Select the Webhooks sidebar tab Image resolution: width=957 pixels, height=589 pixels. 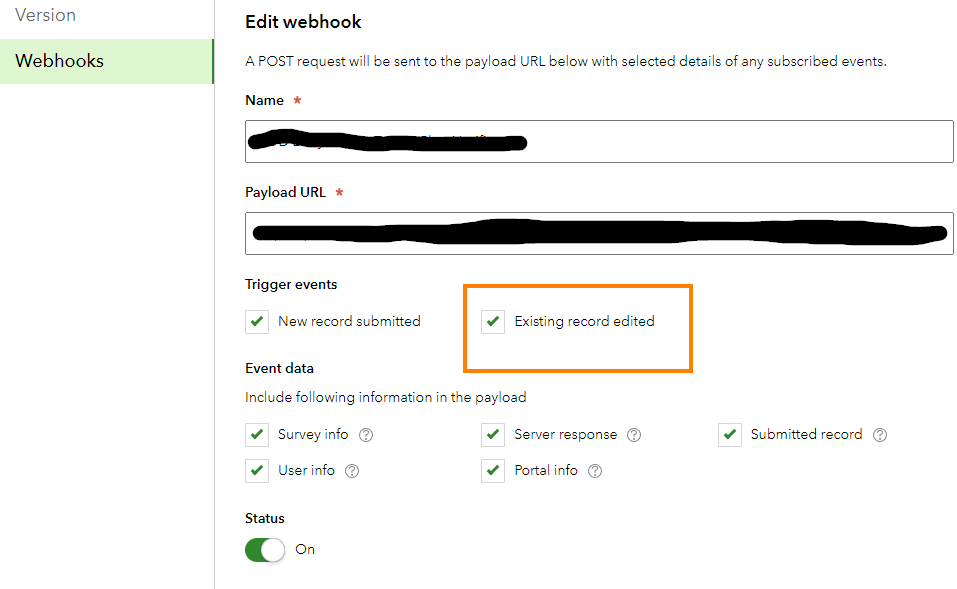pos(107,61)
